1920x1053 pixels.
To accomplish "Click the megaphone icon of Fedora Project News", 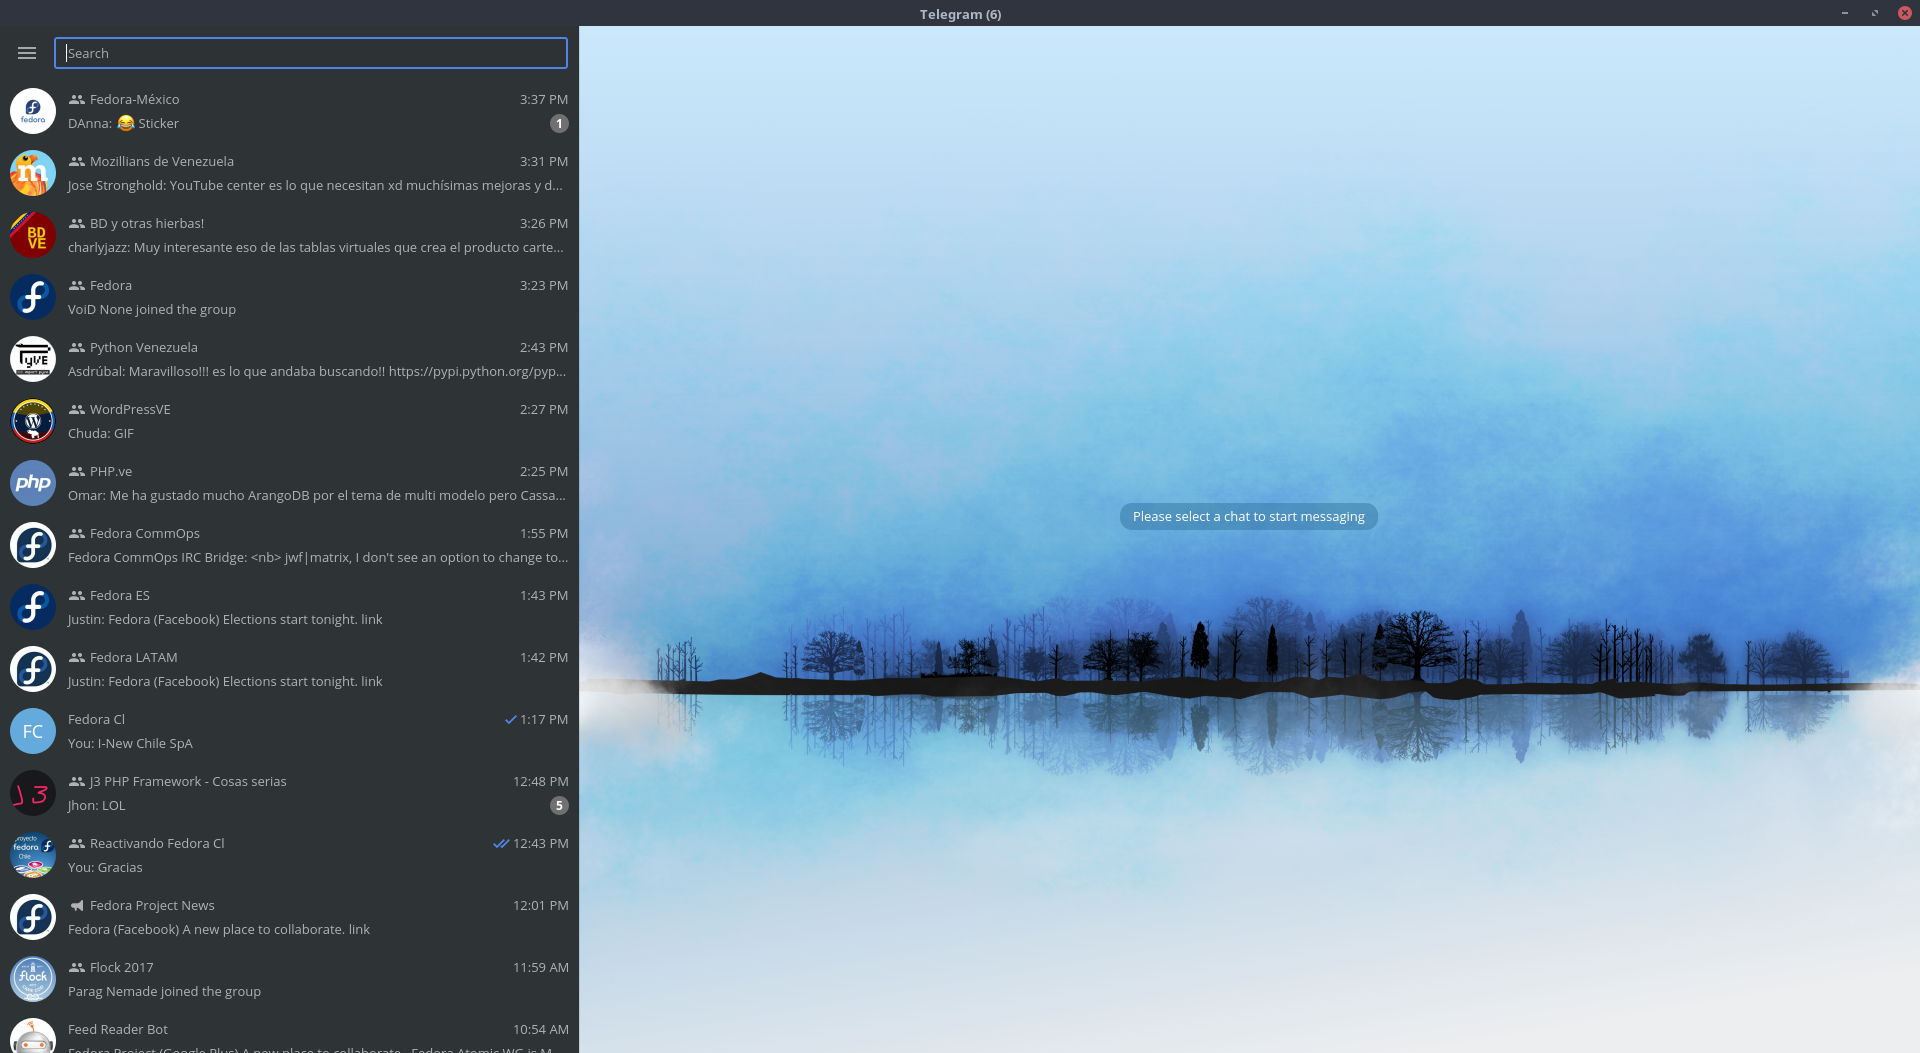I will click(77, 905).
